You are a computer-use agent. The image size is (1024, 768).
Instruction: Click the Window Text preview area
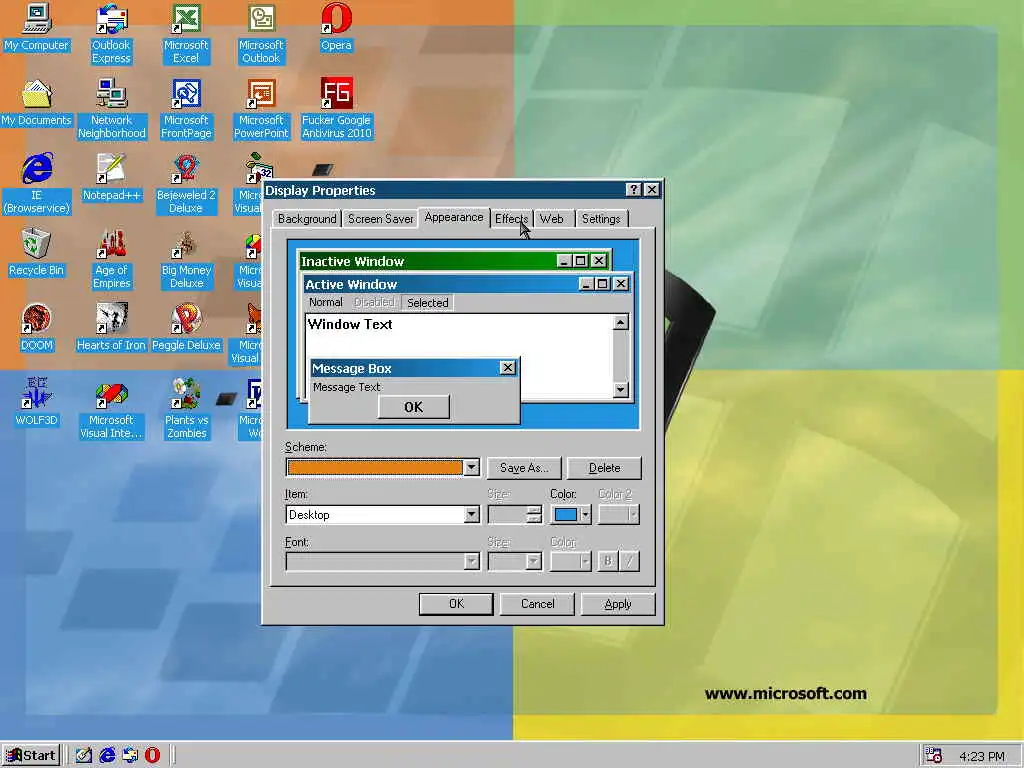459,356
